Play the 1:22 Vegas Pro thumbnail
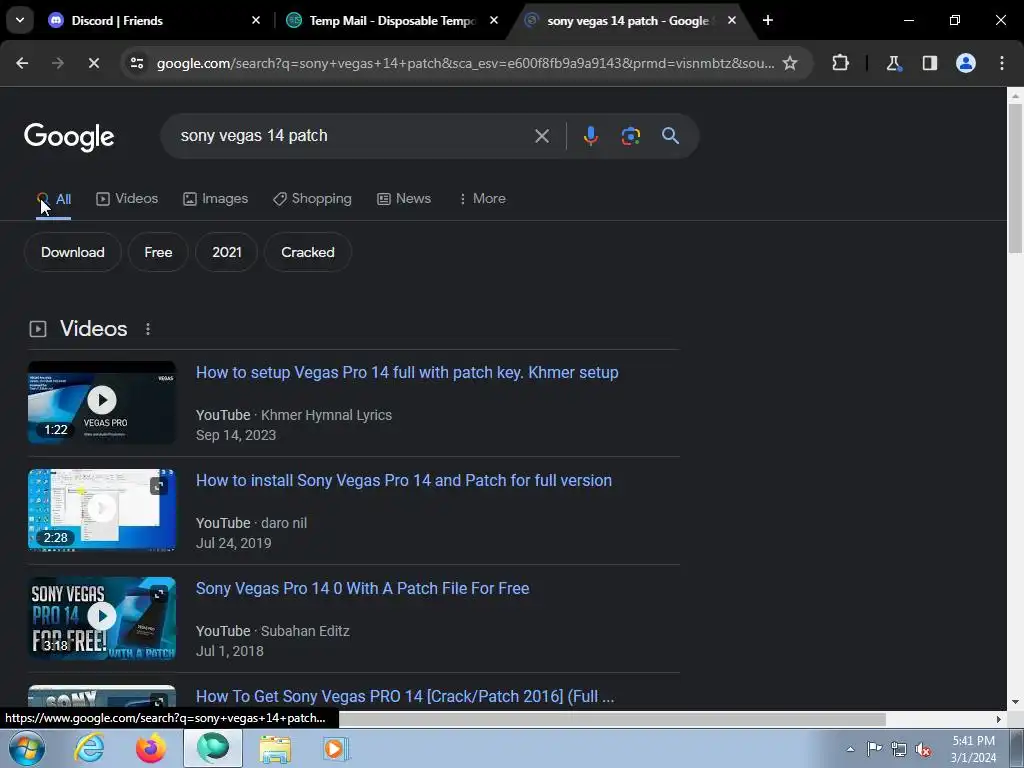This screenshot has width=1024, height=768. pyautogui.click(x=102, y=402)
